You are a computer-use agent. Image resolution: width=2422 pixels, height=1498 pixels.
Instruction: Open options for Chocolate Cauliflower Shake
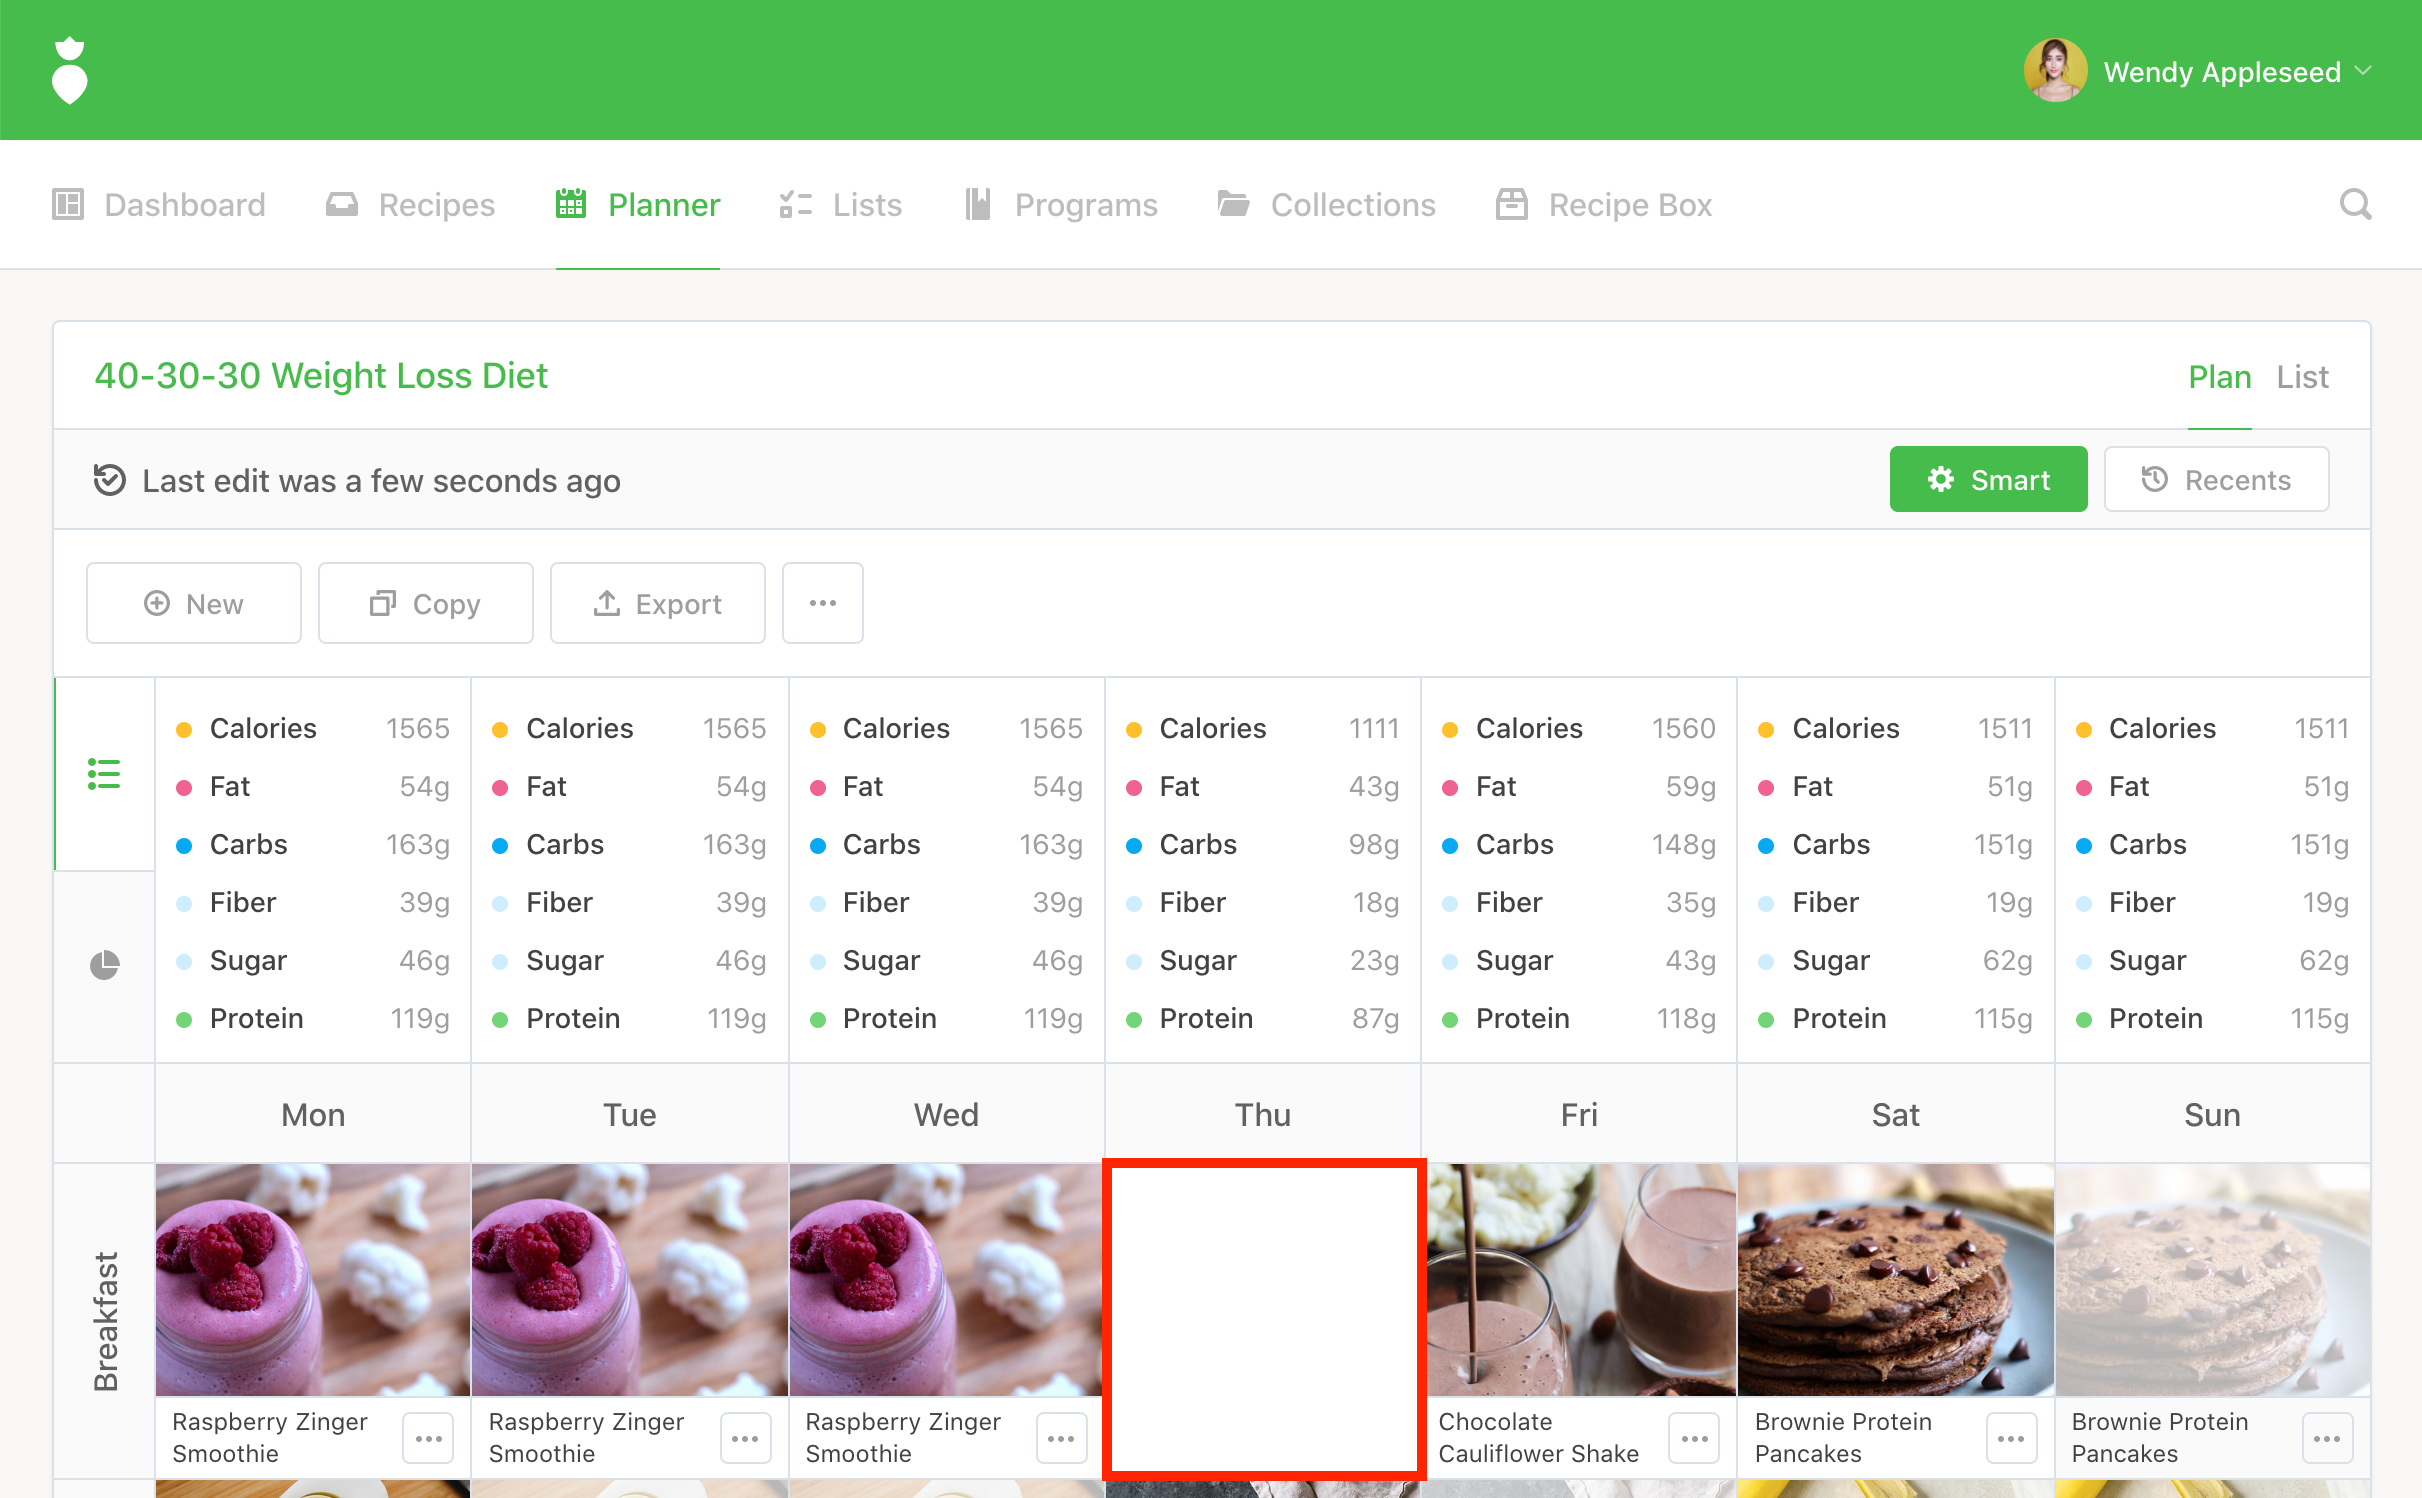(x=1694, y=1438)
